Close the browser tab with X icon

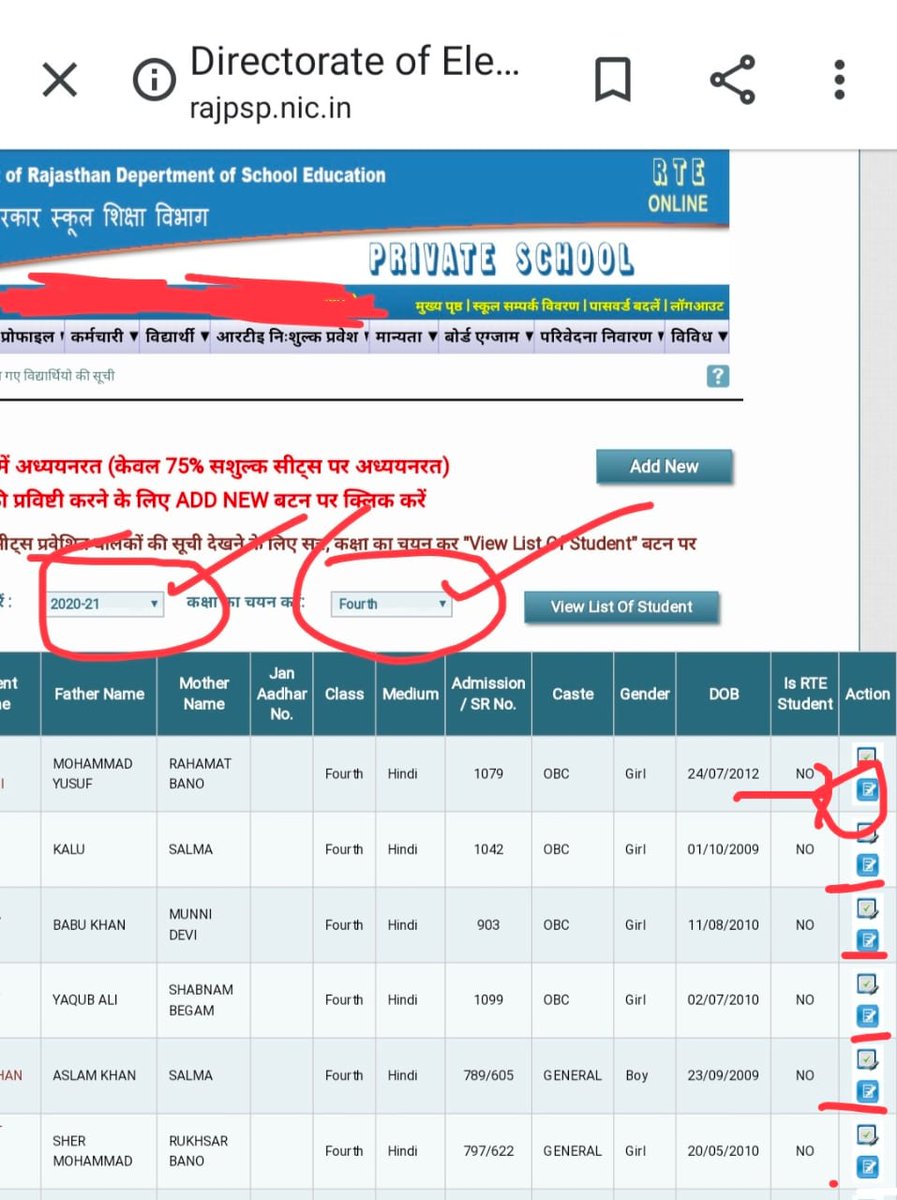tap(60, 80)
